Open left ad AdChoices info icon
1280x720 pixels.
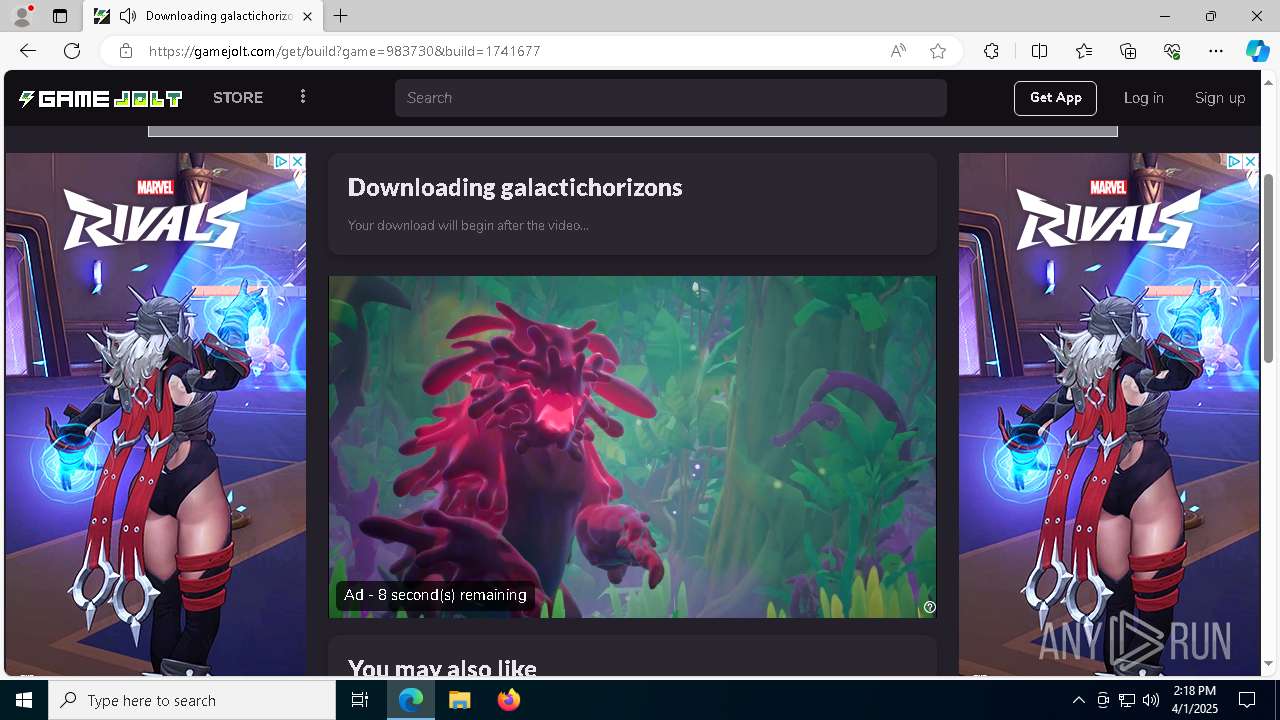click(x=282, y=161)
